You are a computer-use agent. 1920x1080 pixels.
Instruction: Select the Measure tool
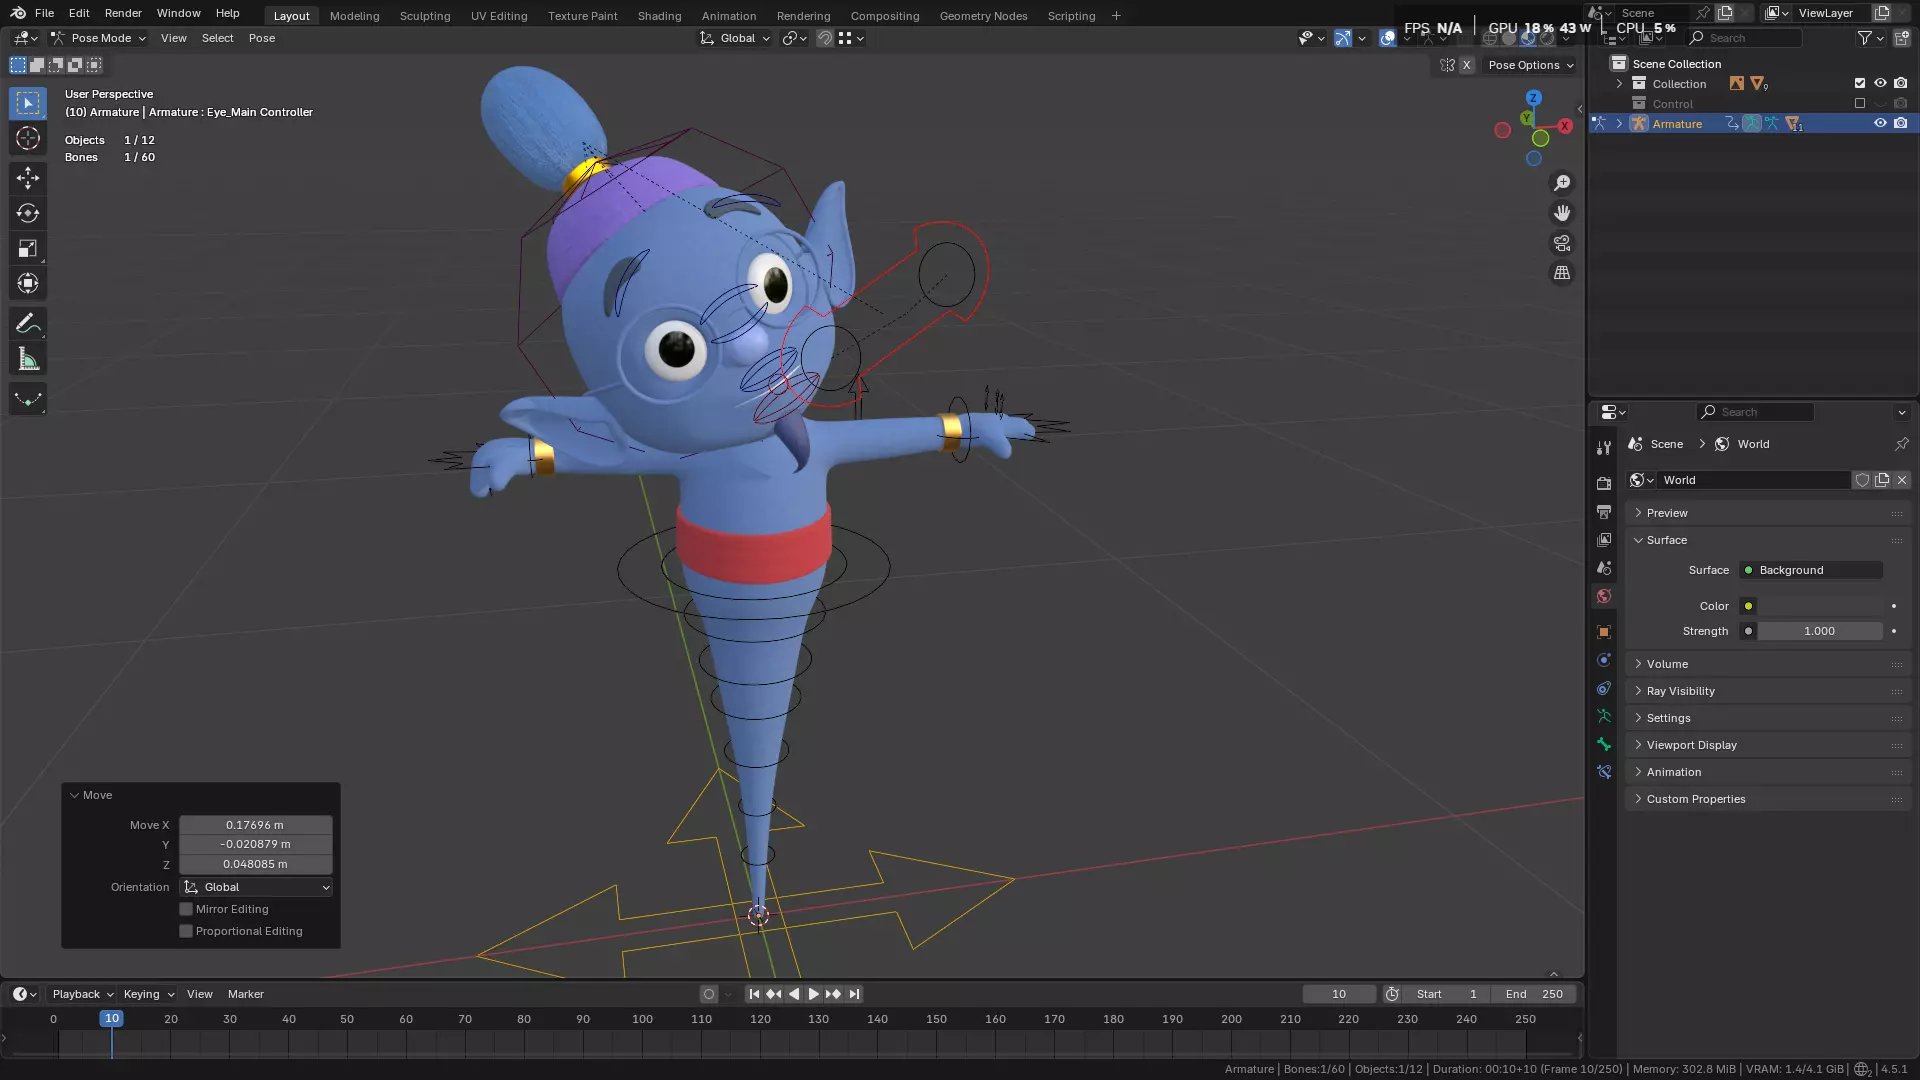tap(28, 359)
